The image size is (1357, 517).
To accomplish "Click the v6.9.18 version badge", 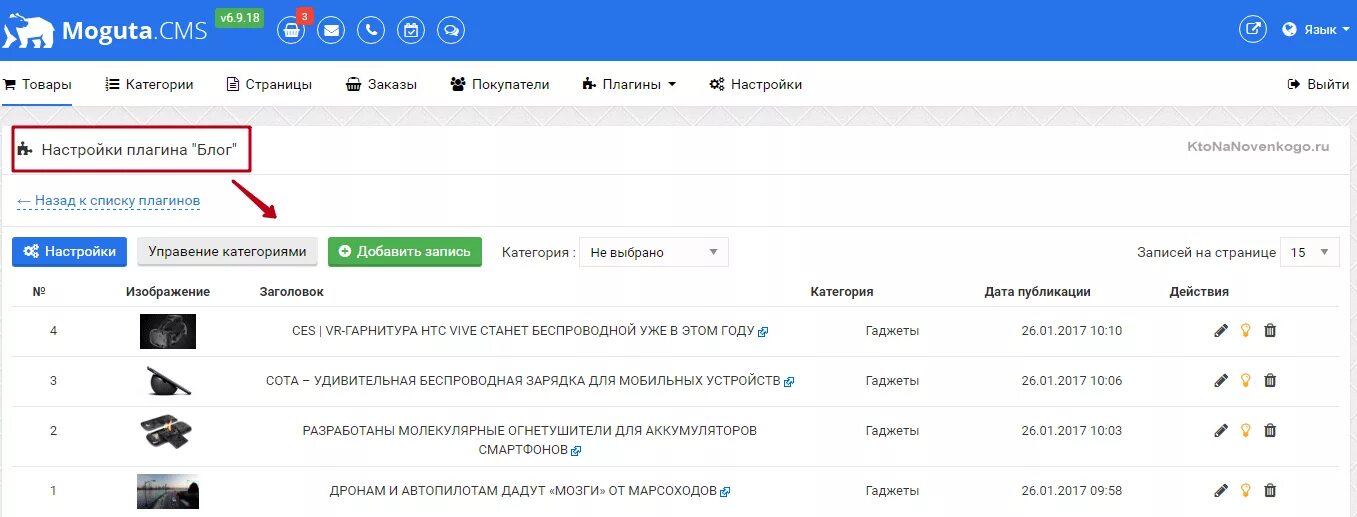I will coord(239,19).
